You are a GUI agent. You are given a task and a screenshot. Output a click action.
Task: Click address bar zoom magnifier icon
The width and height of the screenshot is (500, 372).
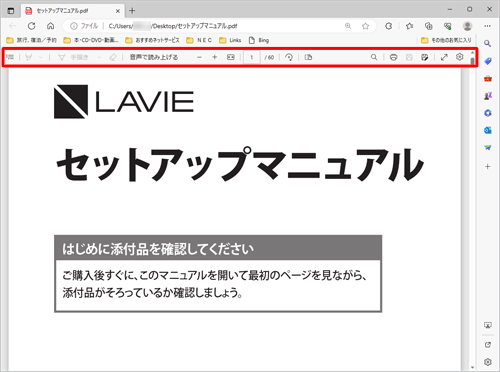(x=348, y=26)
